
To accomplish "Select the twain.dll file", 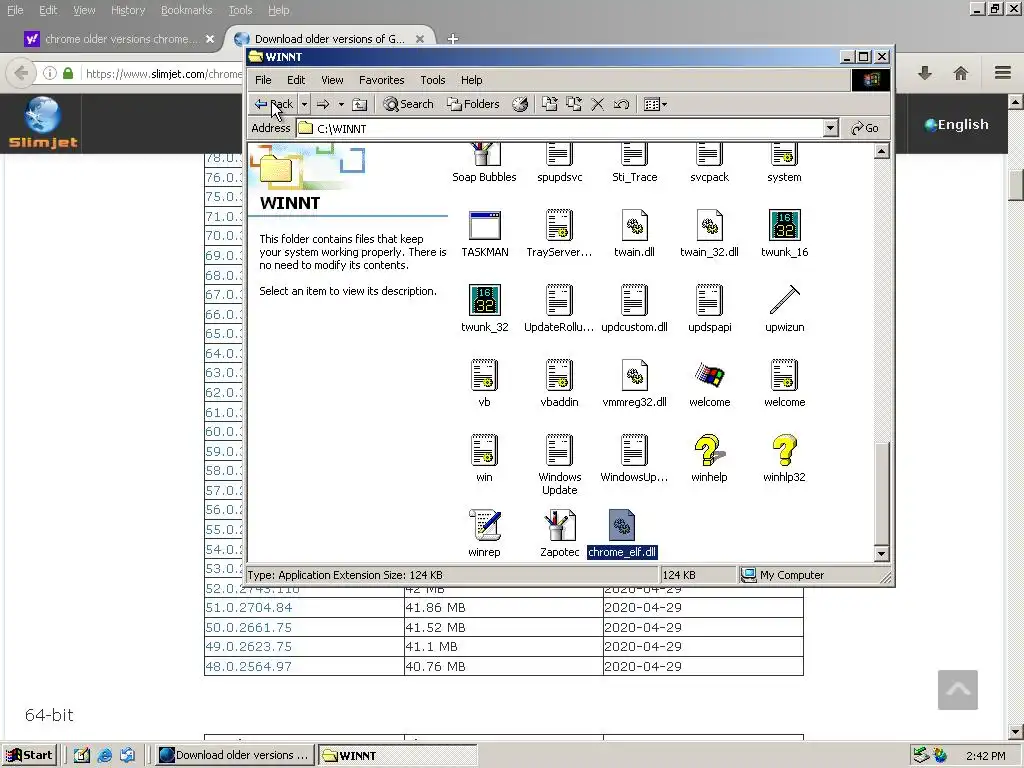I will [634, 234].
